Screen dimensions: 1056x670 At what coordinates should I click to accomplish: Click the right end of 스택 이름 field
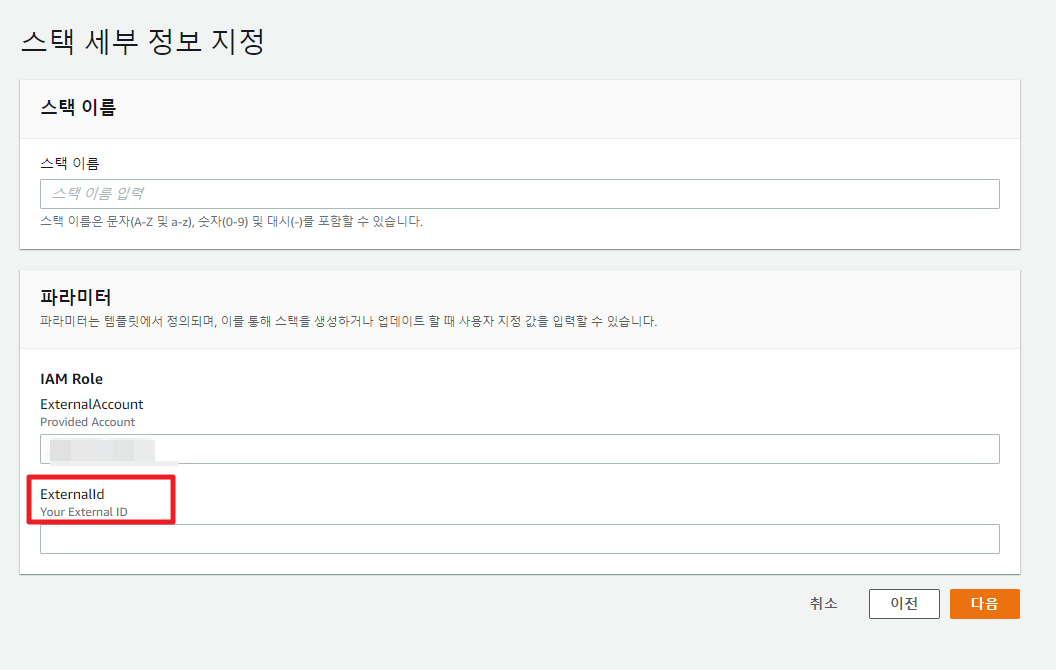click(980, 194)
